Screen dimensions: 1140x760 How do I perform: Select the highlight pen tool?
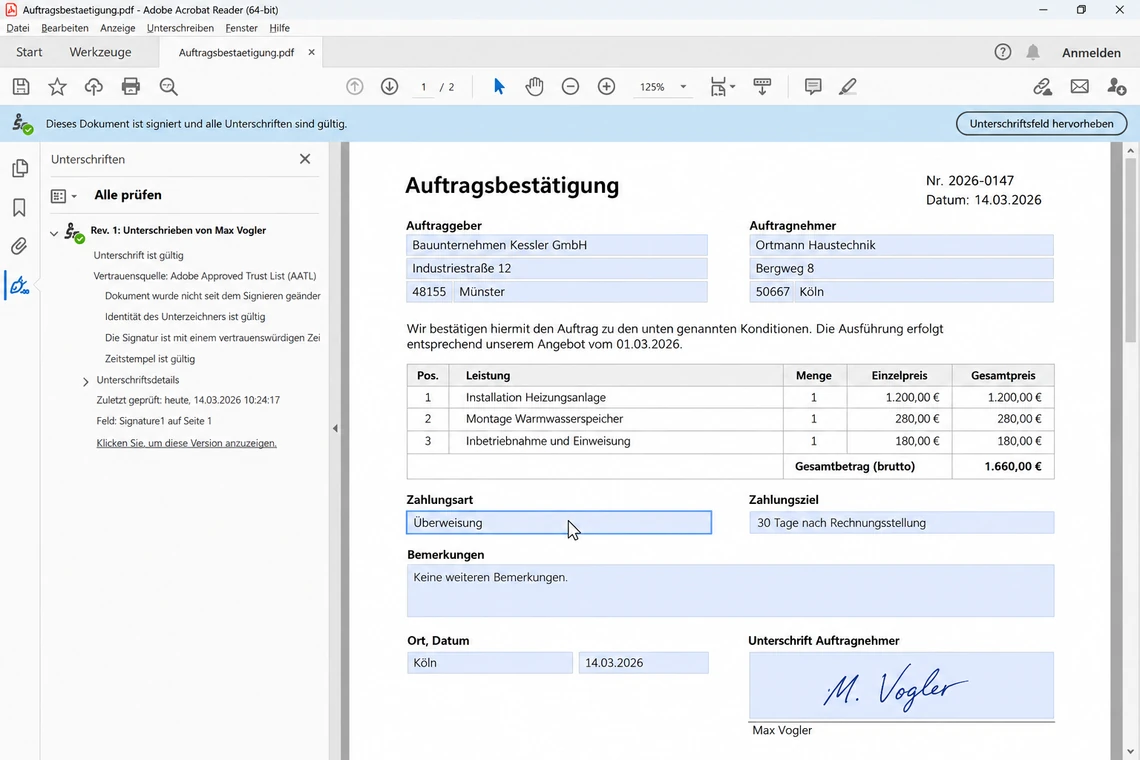(x=848, y=87)
